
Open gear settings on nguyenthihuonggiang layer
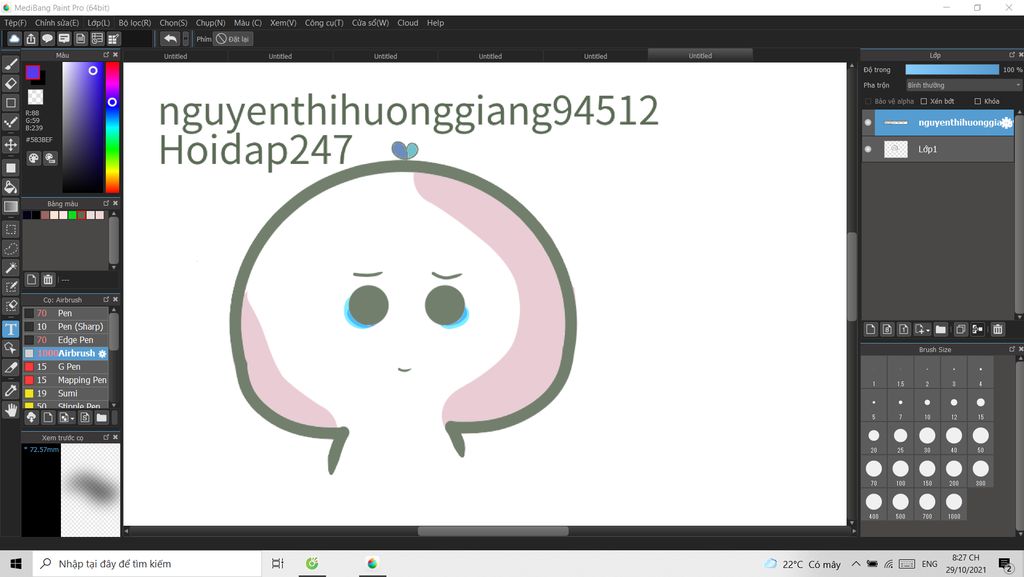tap(1006, 123)
